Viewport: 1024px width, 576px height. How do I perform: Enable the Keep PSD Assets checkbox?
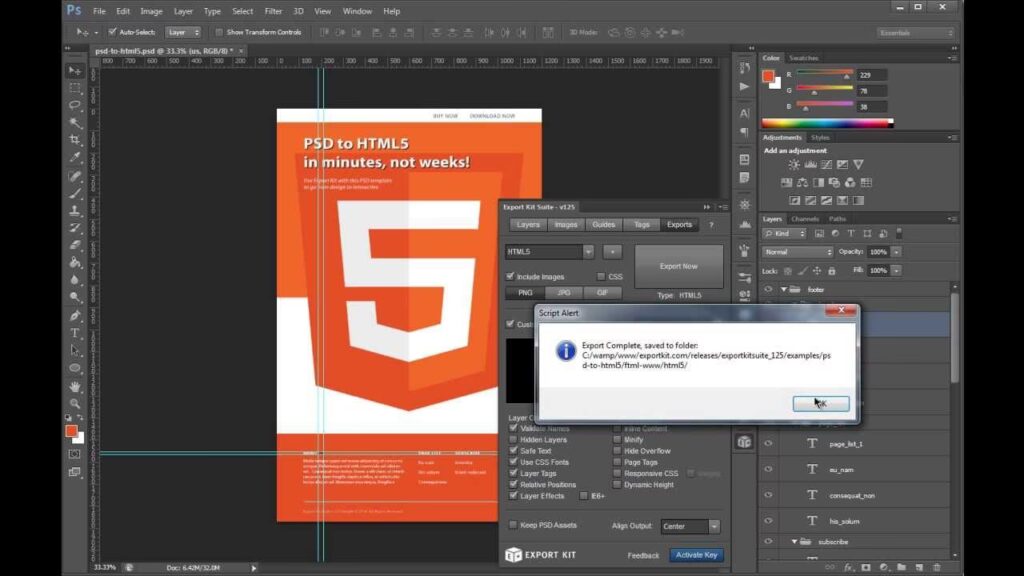(x=514, y=525)
